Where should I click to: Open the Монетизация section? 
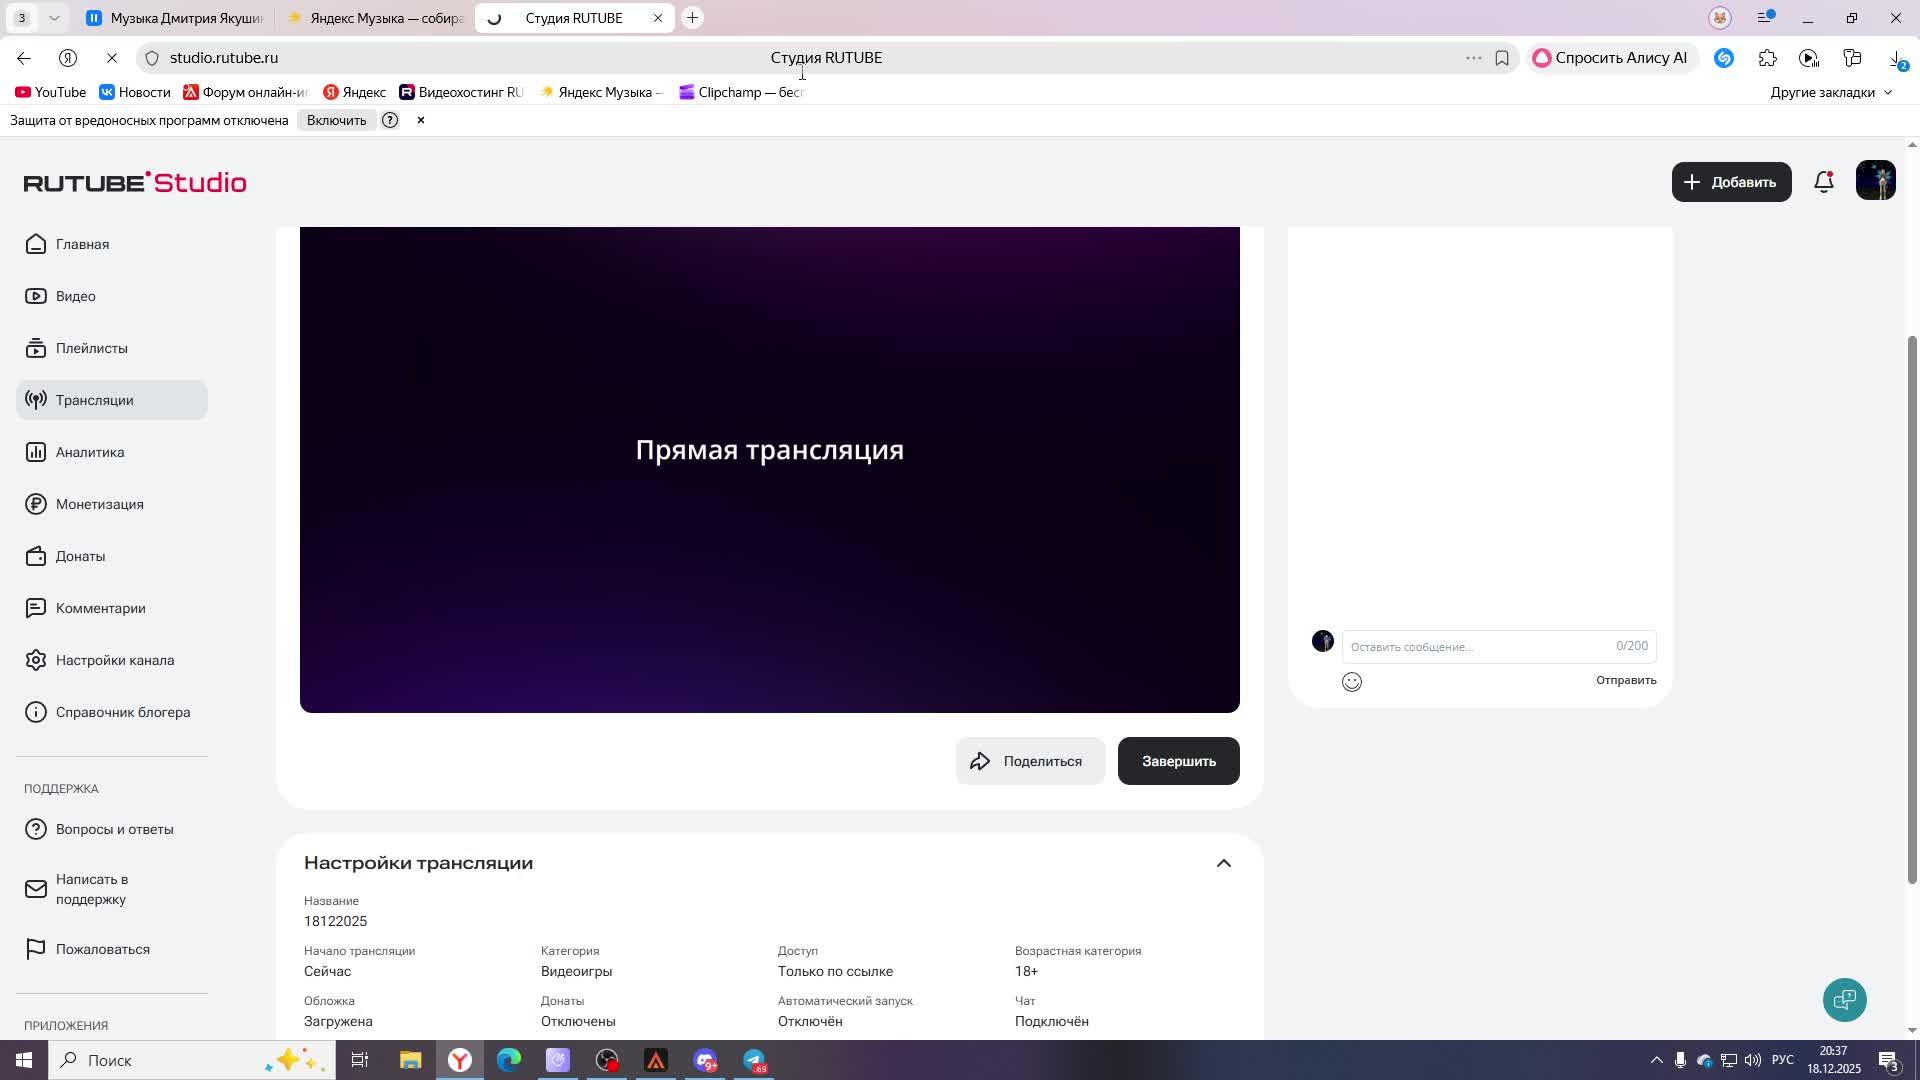(99, 504)
